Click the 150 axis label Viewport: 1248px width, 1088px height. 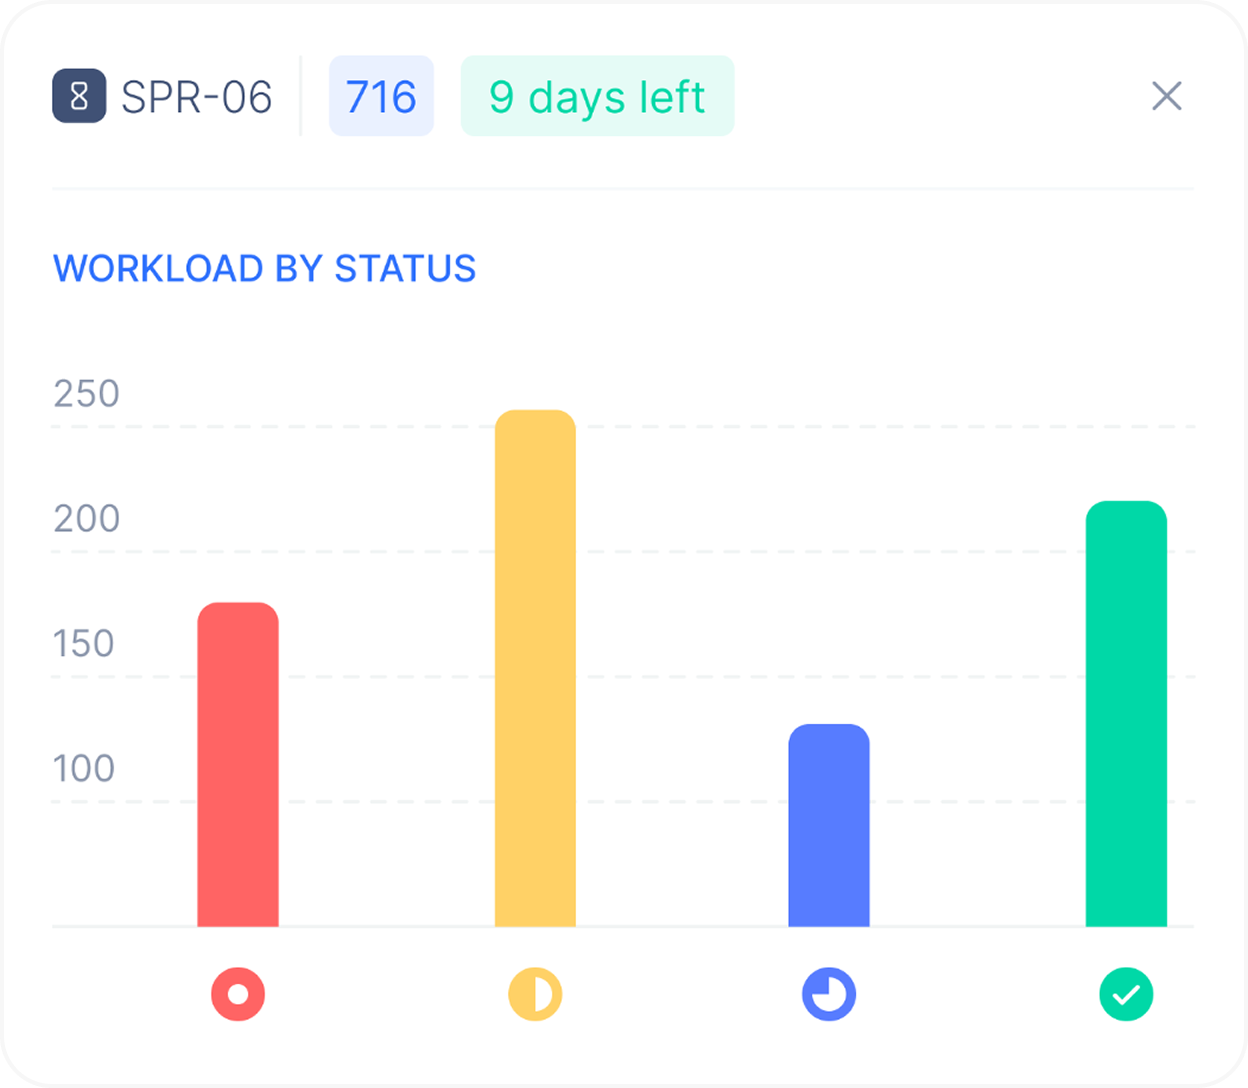tap(83, 643)
